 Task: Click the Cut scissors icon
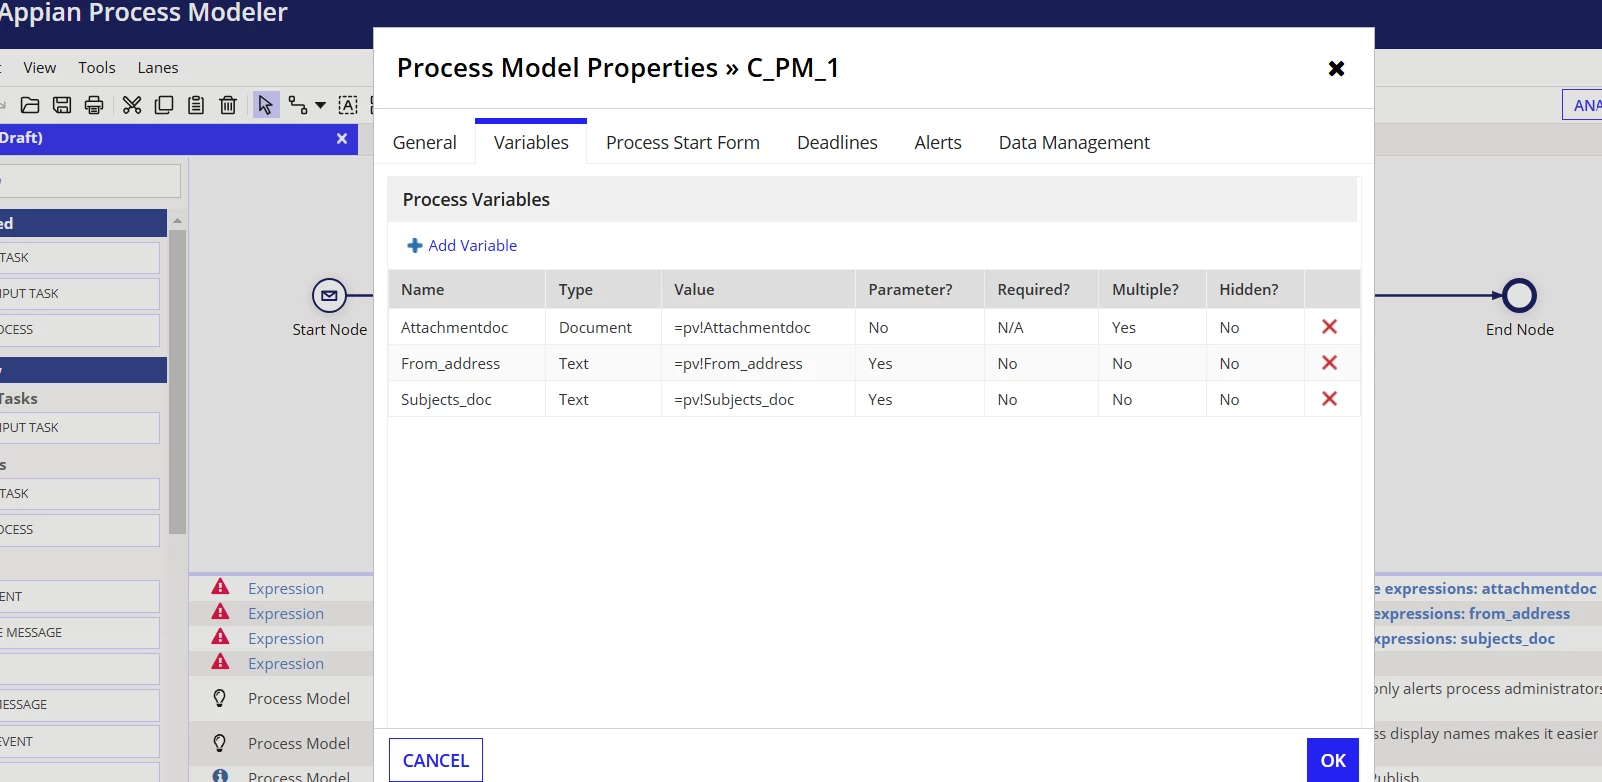[132, 105]
